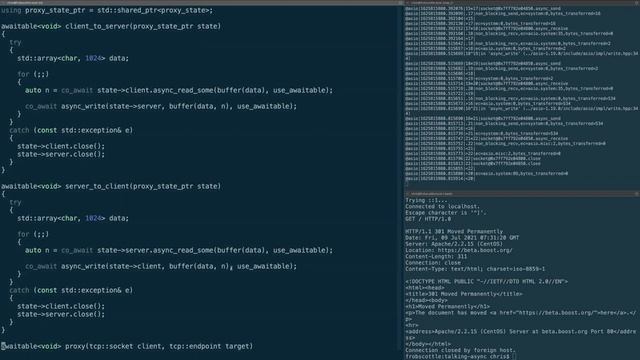Click 'Connected to localhost.' in terminal
Image resolution: width=640 pixels, height=360 pixels.
point(442,207)
